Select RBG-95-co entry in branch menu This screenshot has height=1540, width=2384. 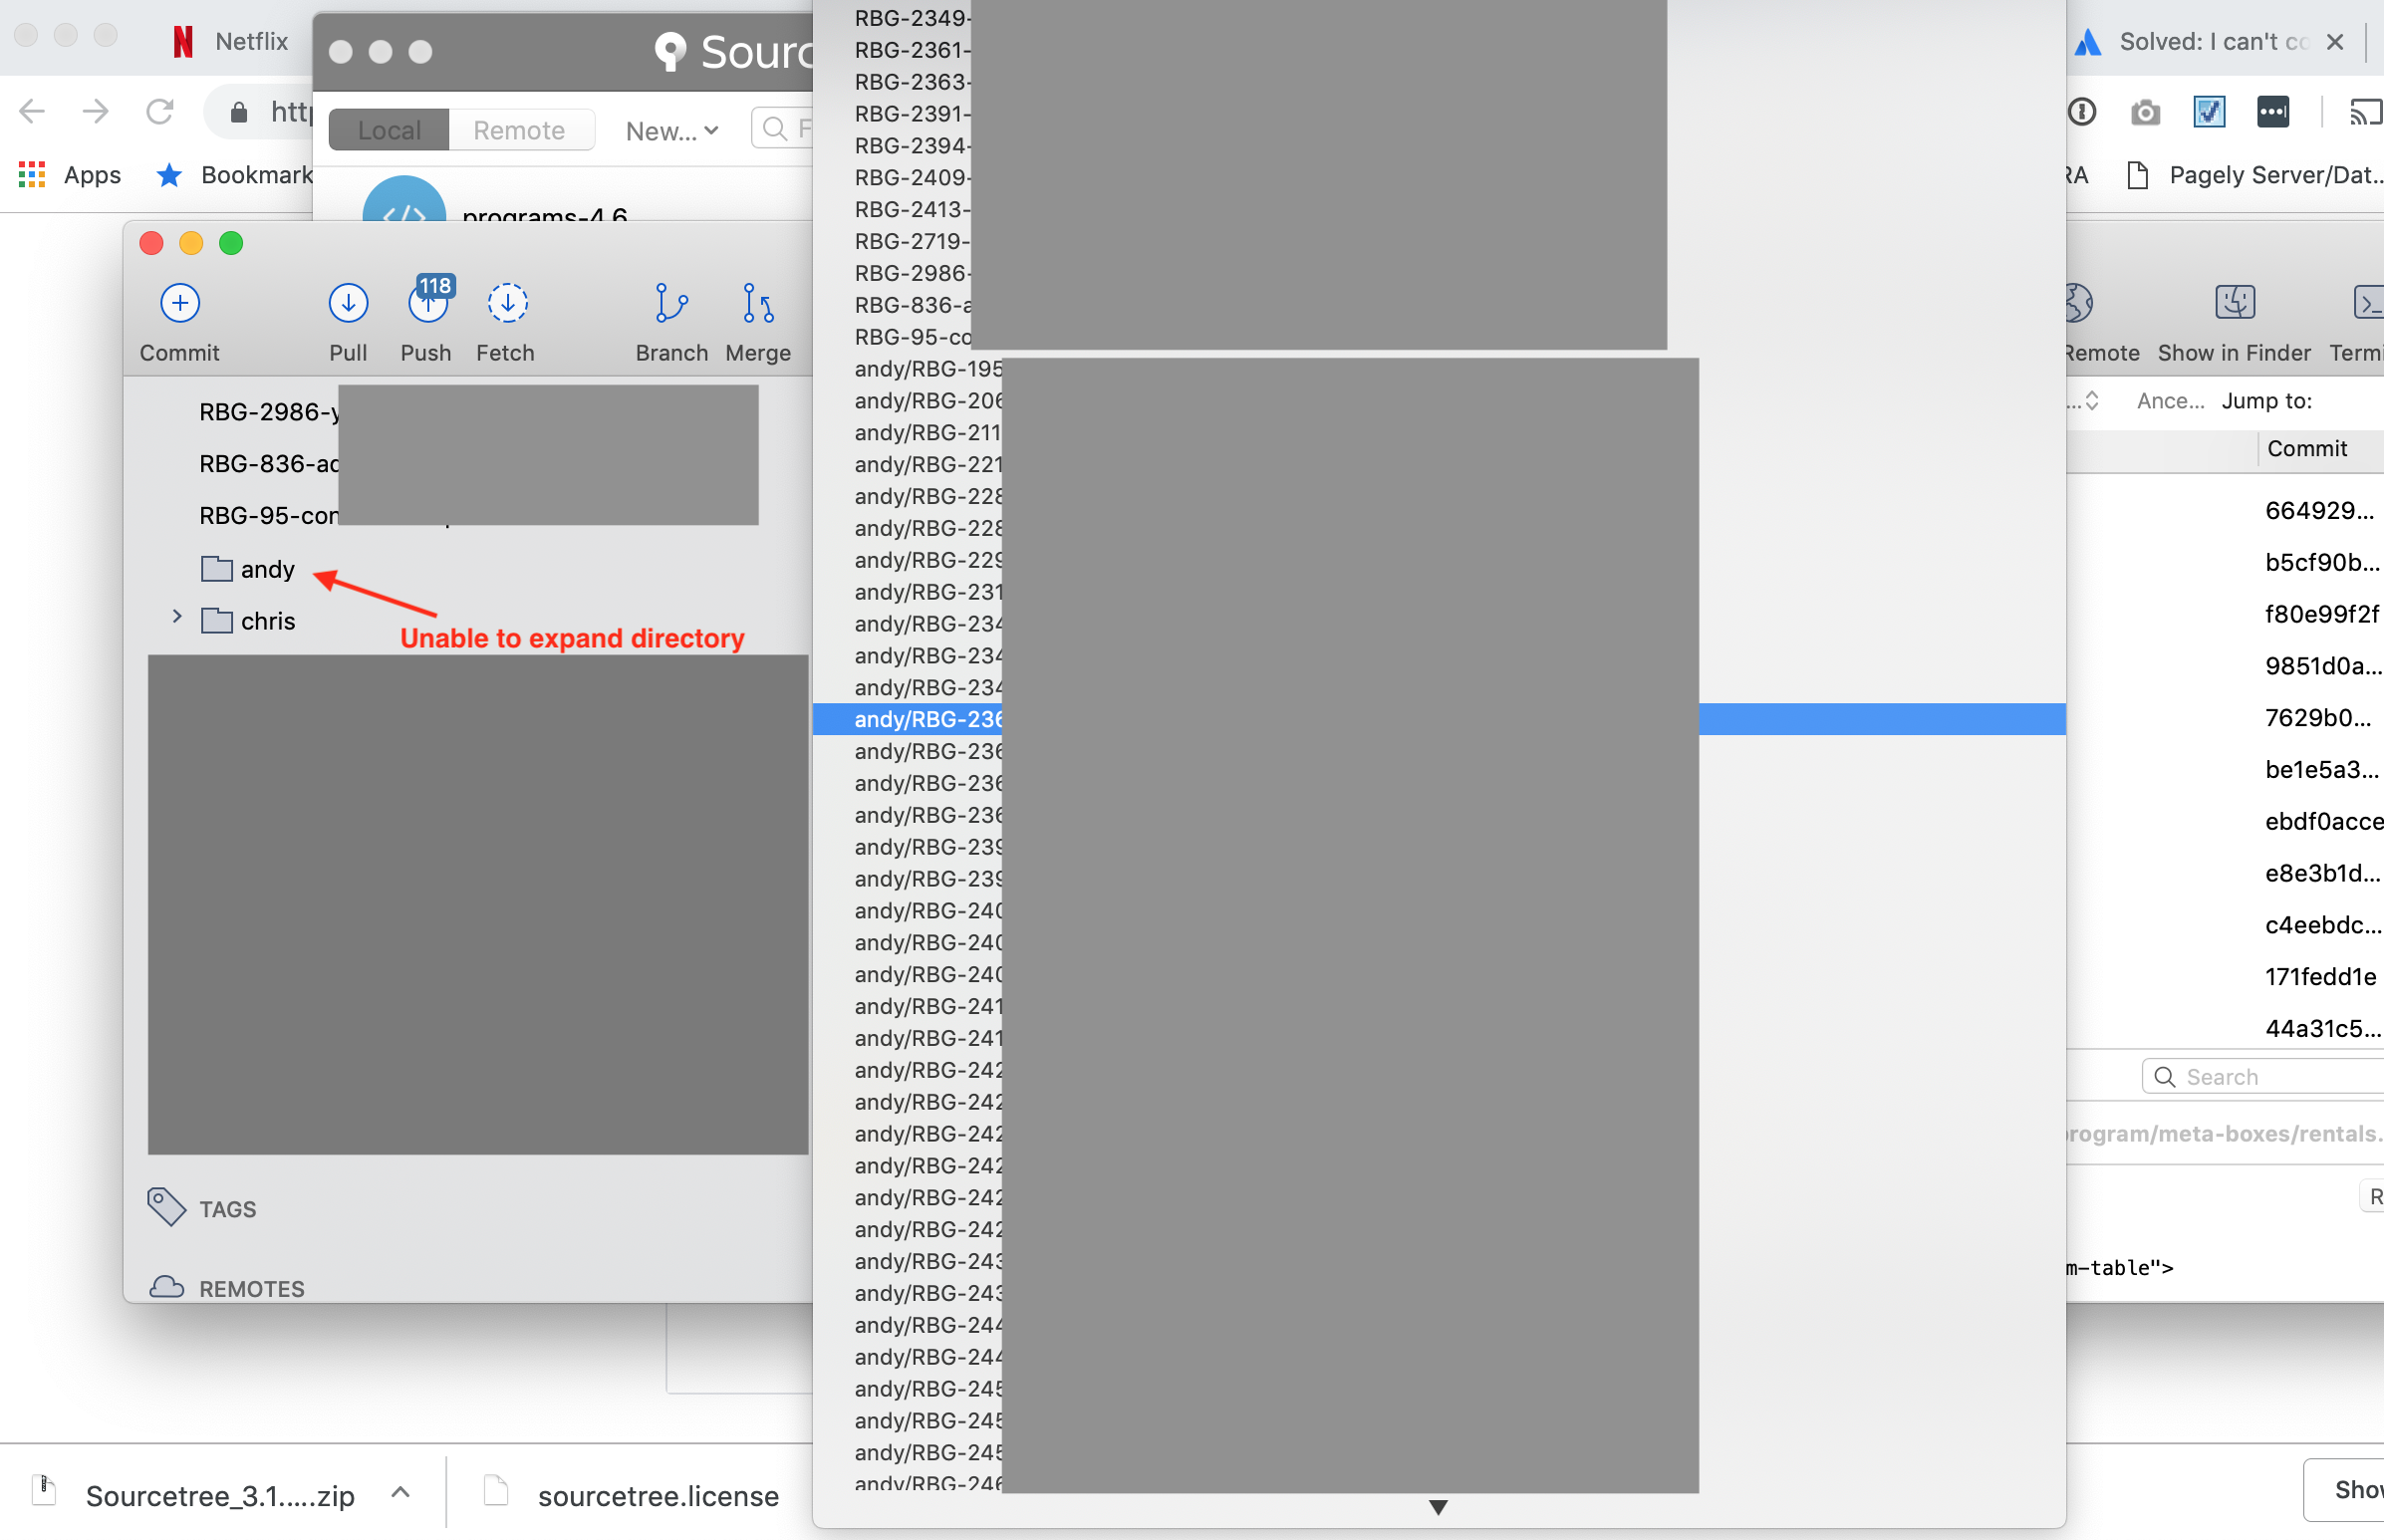click(1439, 337)
